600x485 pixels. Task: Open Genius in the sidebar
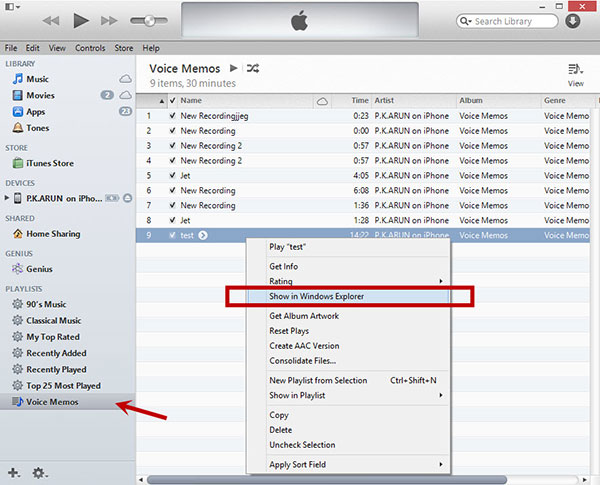[39, 269]
